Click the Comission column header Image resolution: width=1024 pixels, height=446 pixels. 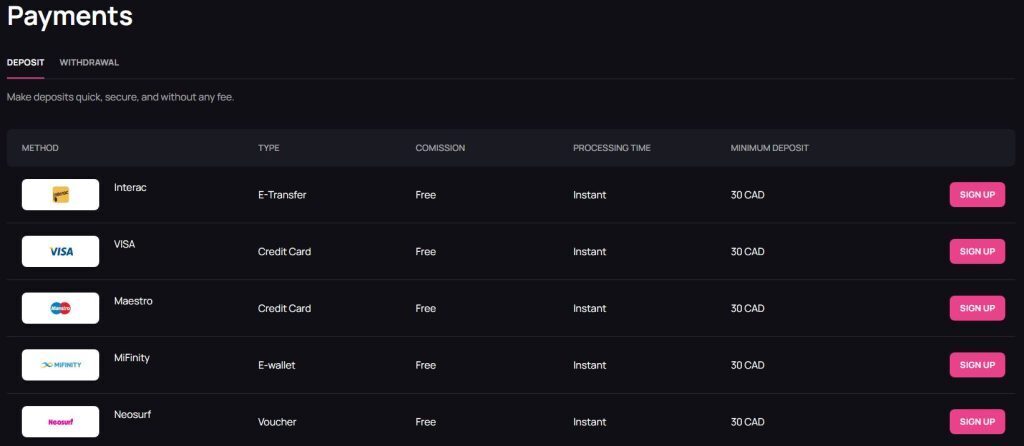[x=440, y=148]
